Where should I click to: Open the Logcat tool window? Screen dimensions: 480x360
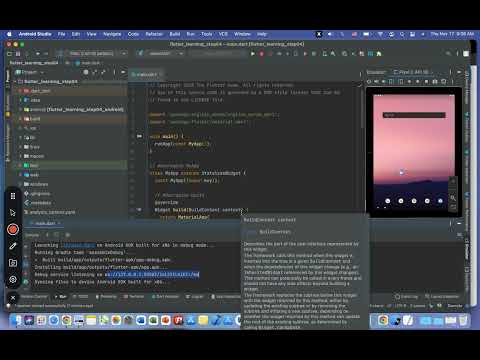[194, 296]
